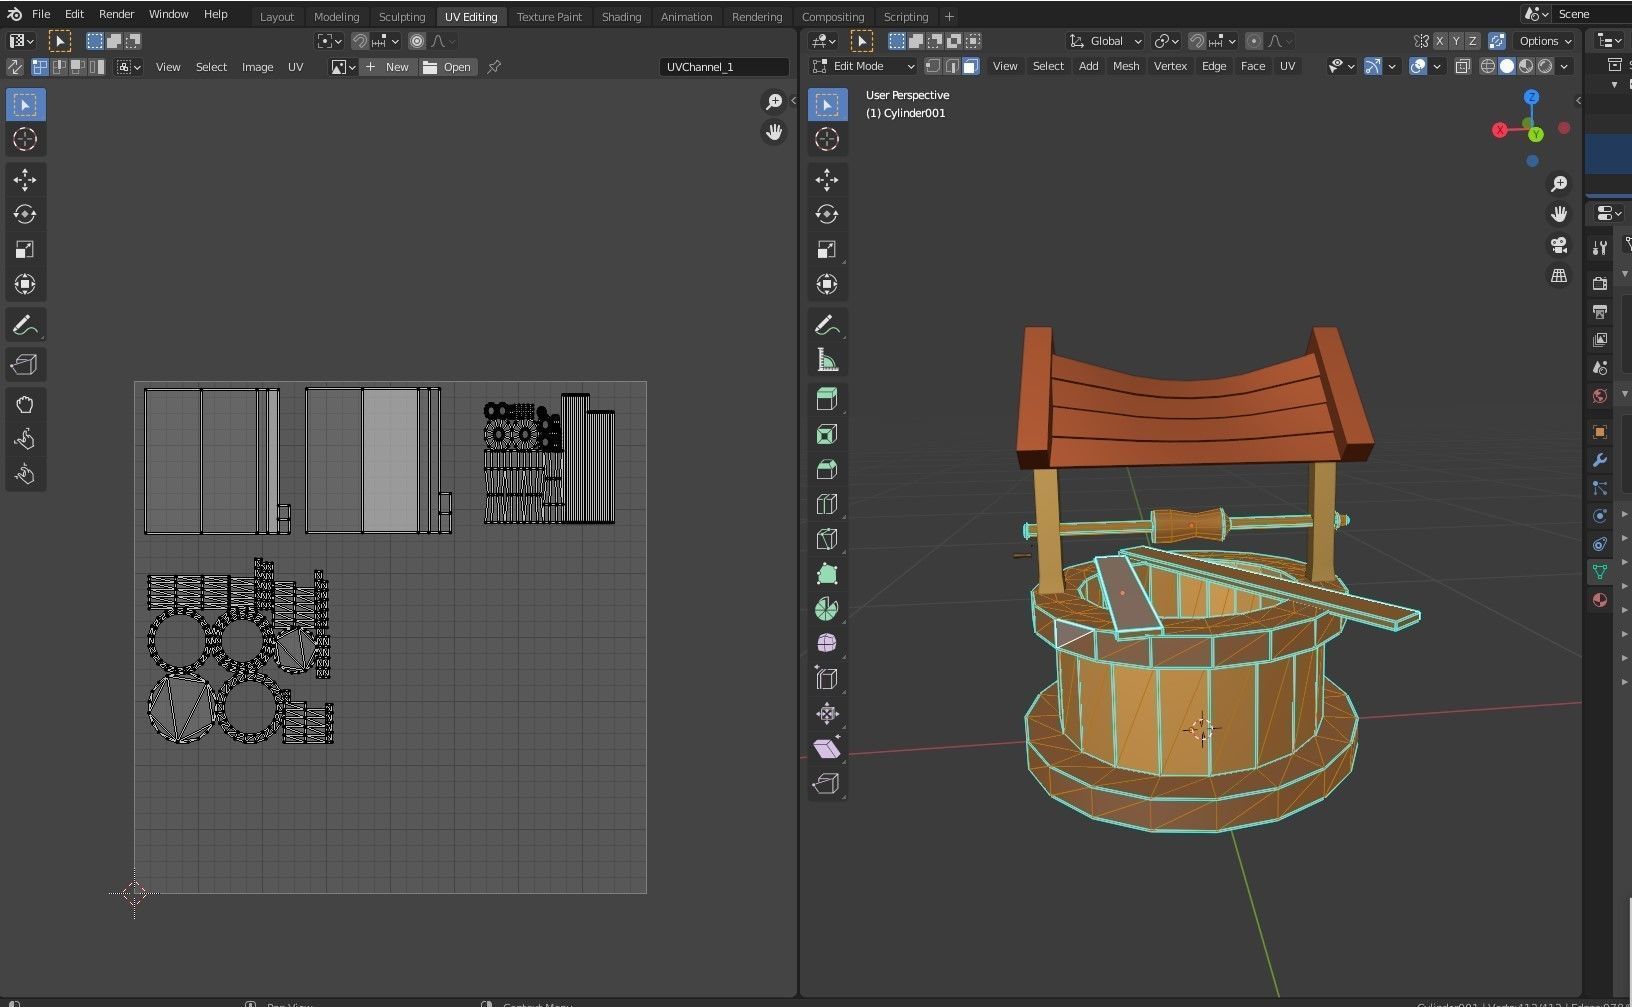Open Global transform orientation dropdown
The height and width of the screenshot is (1007, 1632).
[1105, 41]
